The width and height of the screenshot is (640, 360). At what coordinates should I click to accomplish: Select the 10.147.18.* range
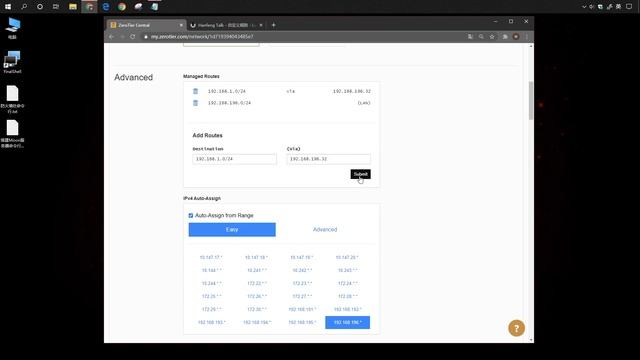tap(256, 258)
